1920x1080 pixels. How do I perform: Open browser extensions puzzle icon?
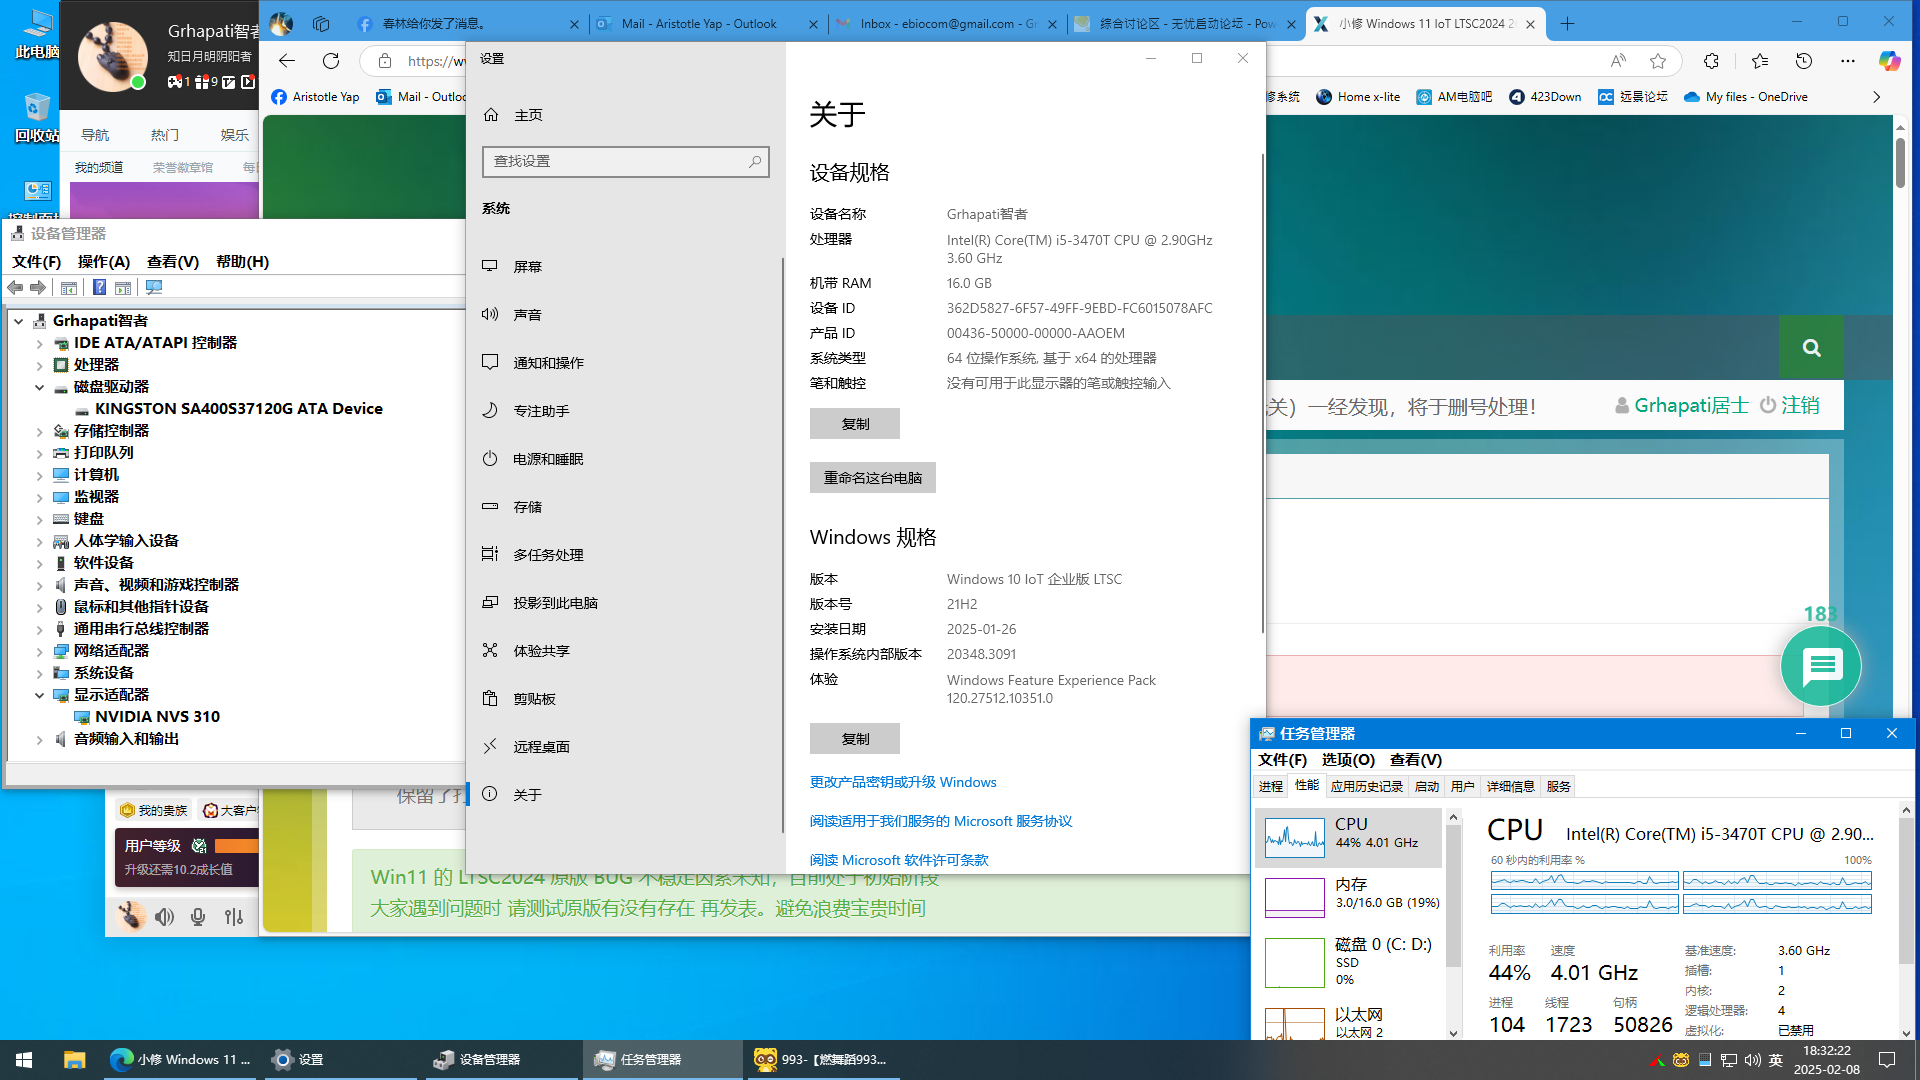1711,61
